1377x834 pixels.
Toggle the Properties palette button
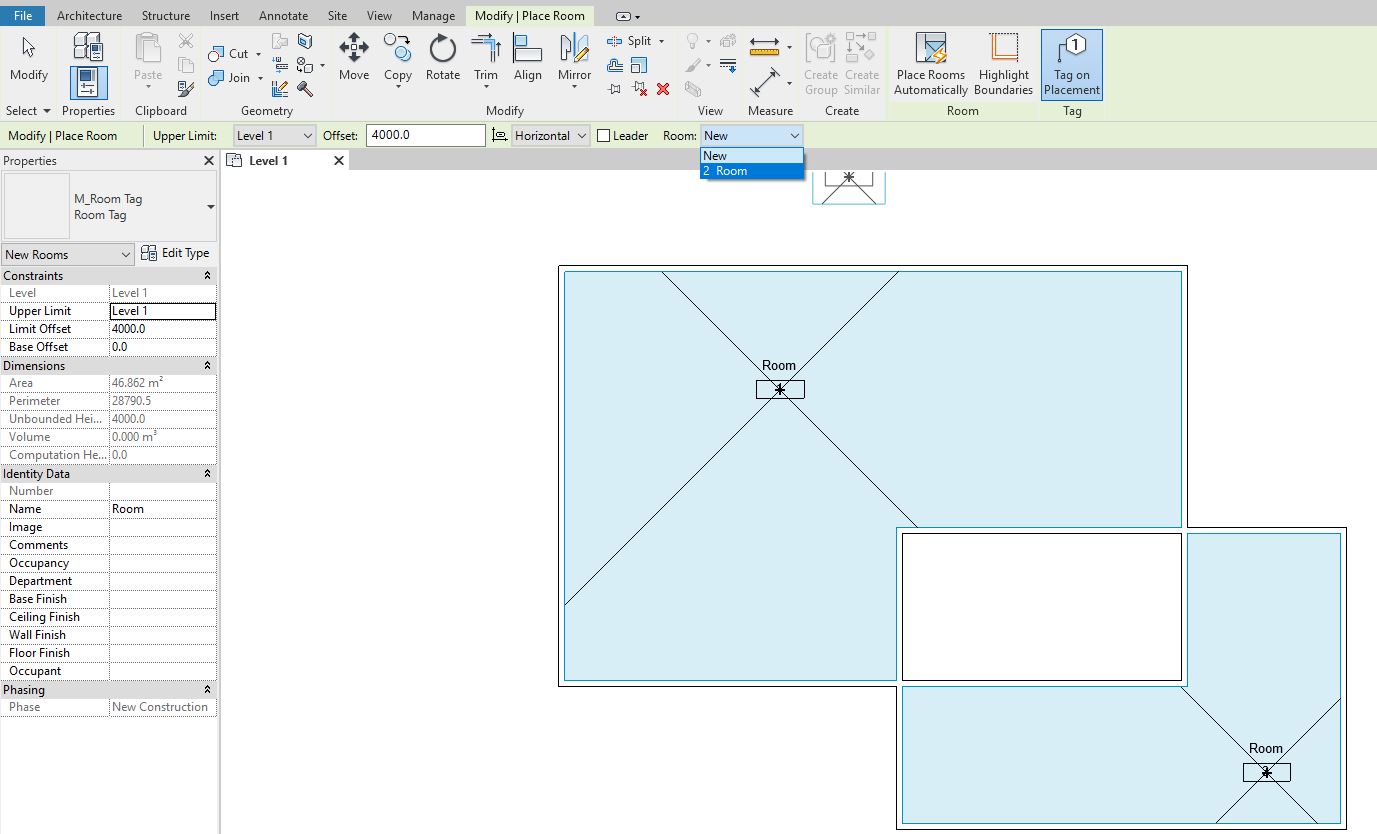88,83
